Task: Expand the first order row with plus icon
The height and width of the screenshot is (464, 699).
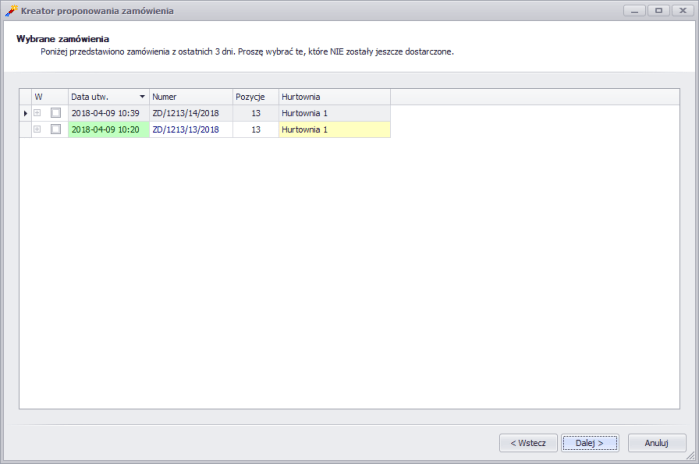Action: [x=38, y=113]
